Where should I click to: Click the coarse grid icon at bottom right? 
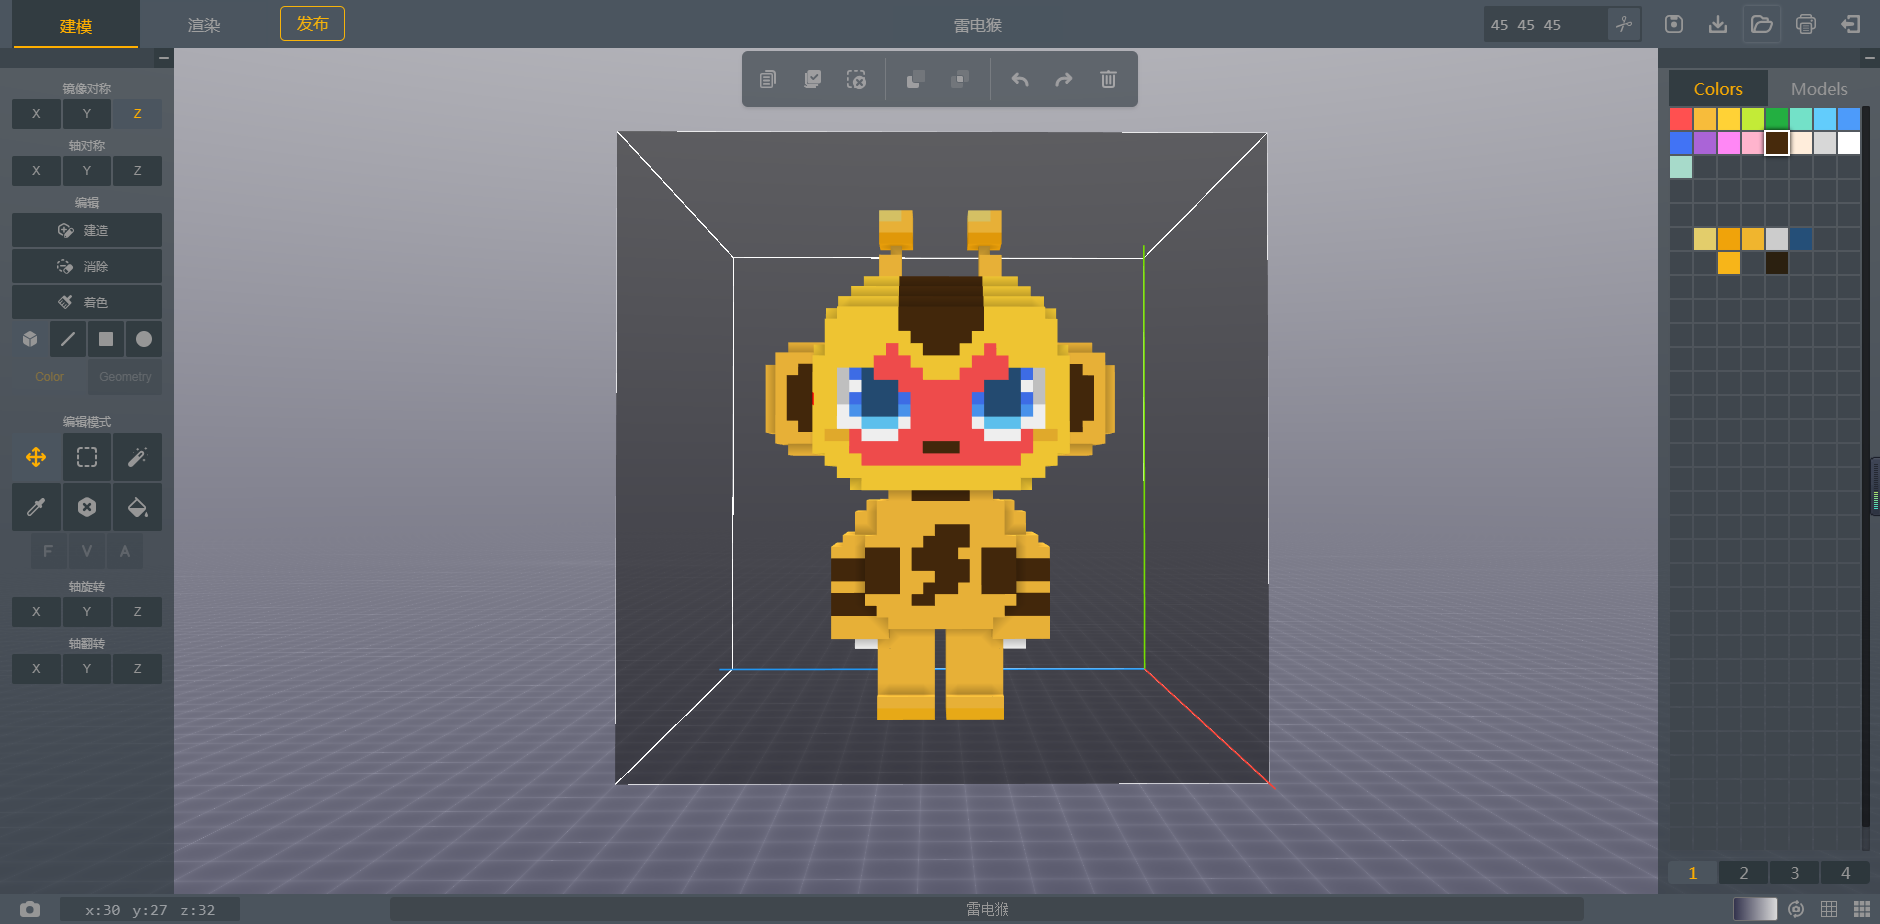coord(1829,909)
